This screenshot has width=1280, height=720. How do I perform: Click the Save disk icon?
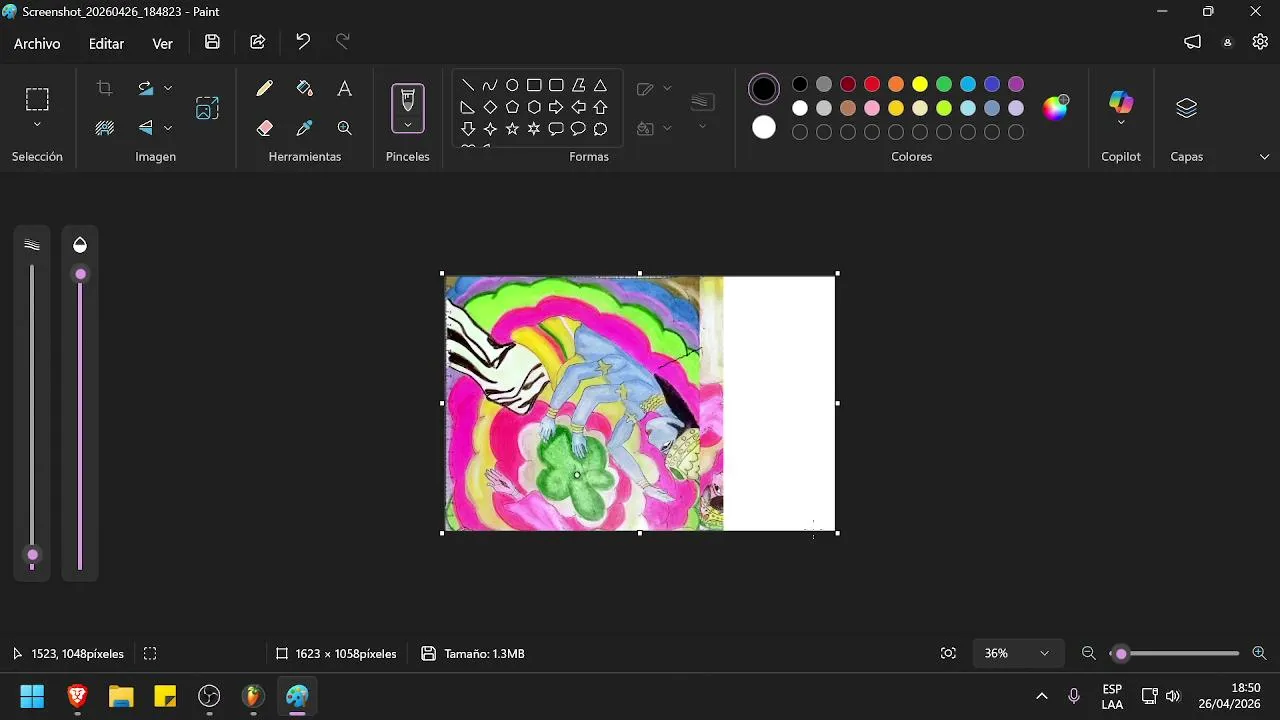(212, 42)
